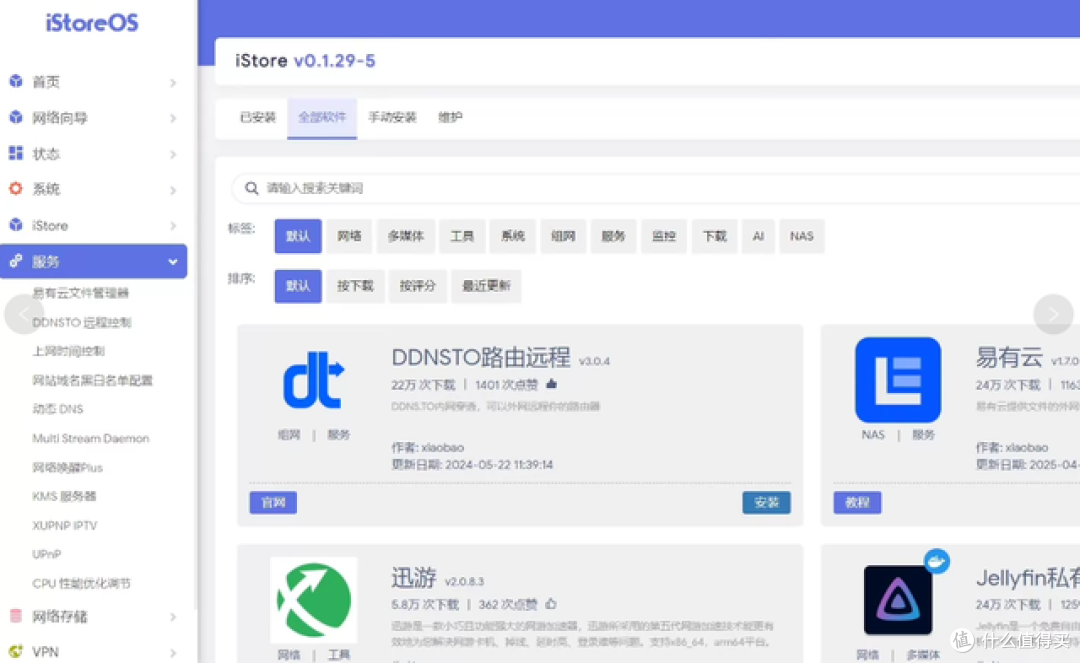
Task: Open Multi Stream Daemon in sidebar
Action: 90,438
